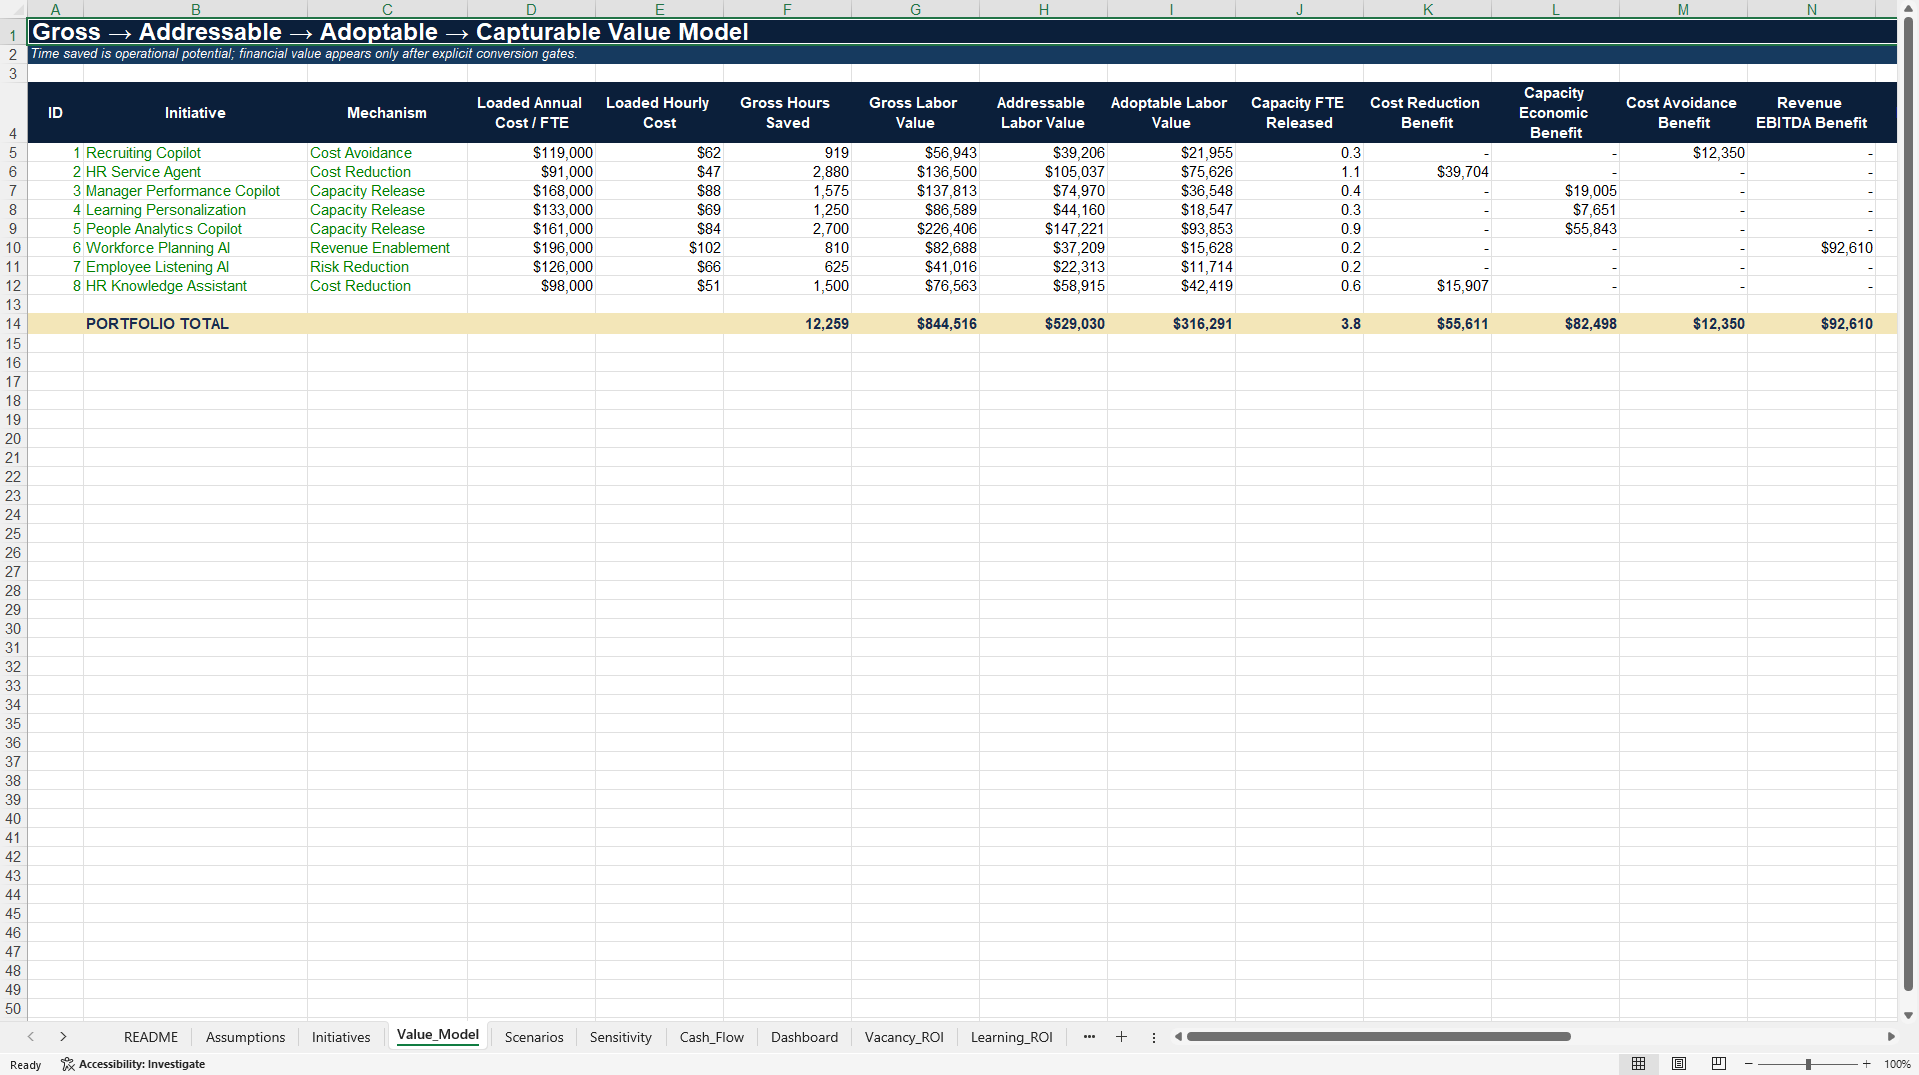Select the $39,704 cost reduction cell

pyautogui.click(x=1427, y=172)
